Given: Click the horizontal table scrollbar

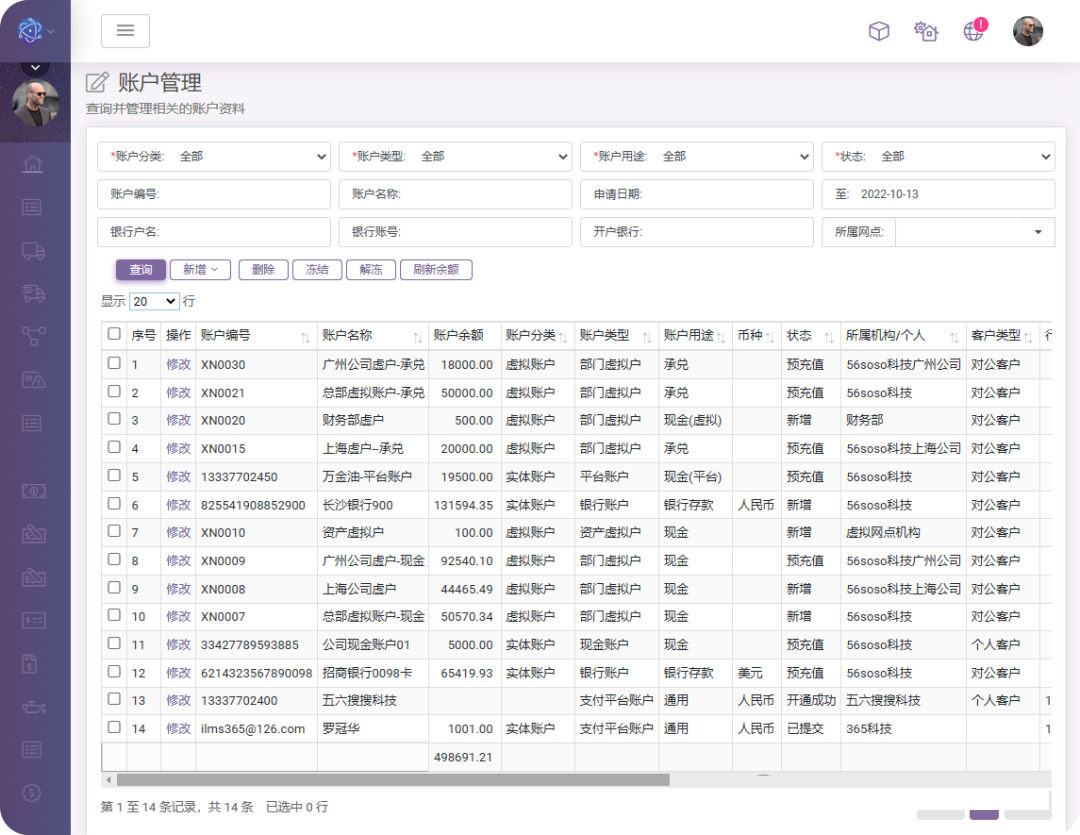Looking at the screenshot, I should [x=392, y=780].
